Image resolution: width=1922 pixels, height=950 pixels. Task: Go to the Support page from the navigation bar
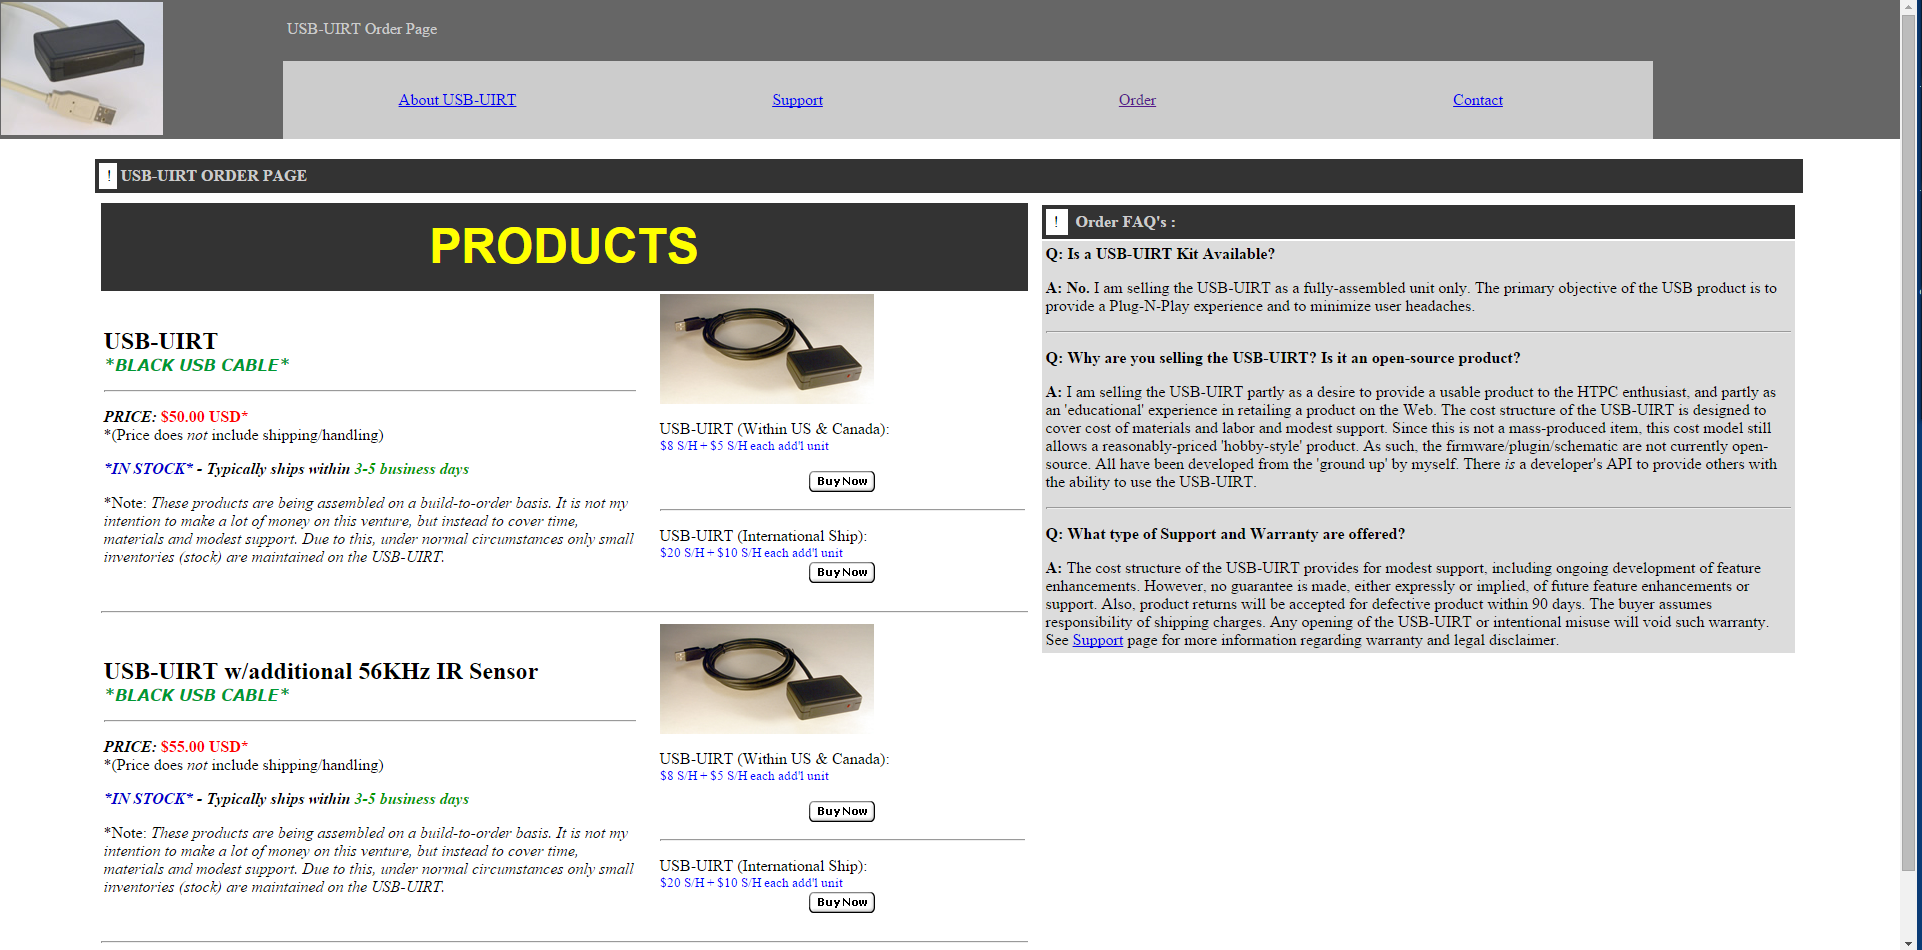797,100
